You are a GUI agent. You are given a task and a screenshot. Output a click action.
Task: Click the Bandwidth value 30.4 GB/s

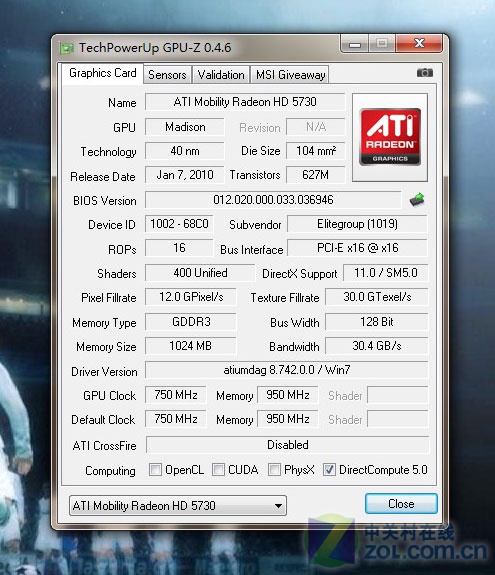pyautogui.click(x=377, y=346)
